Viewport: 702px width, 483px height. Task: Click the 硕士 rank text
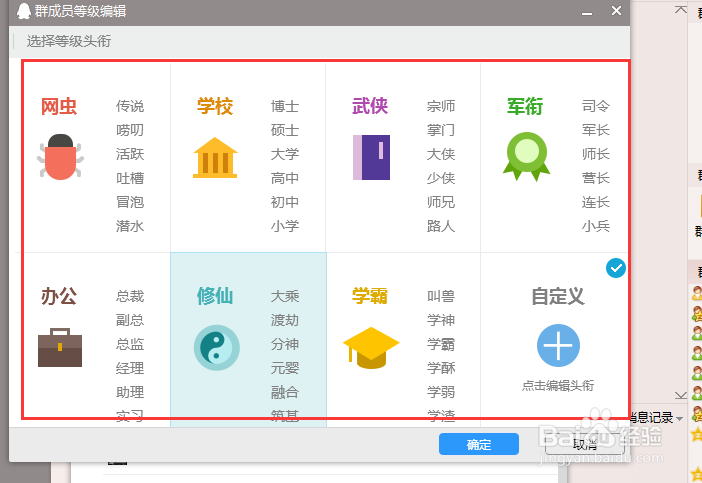tap(285, 130)
